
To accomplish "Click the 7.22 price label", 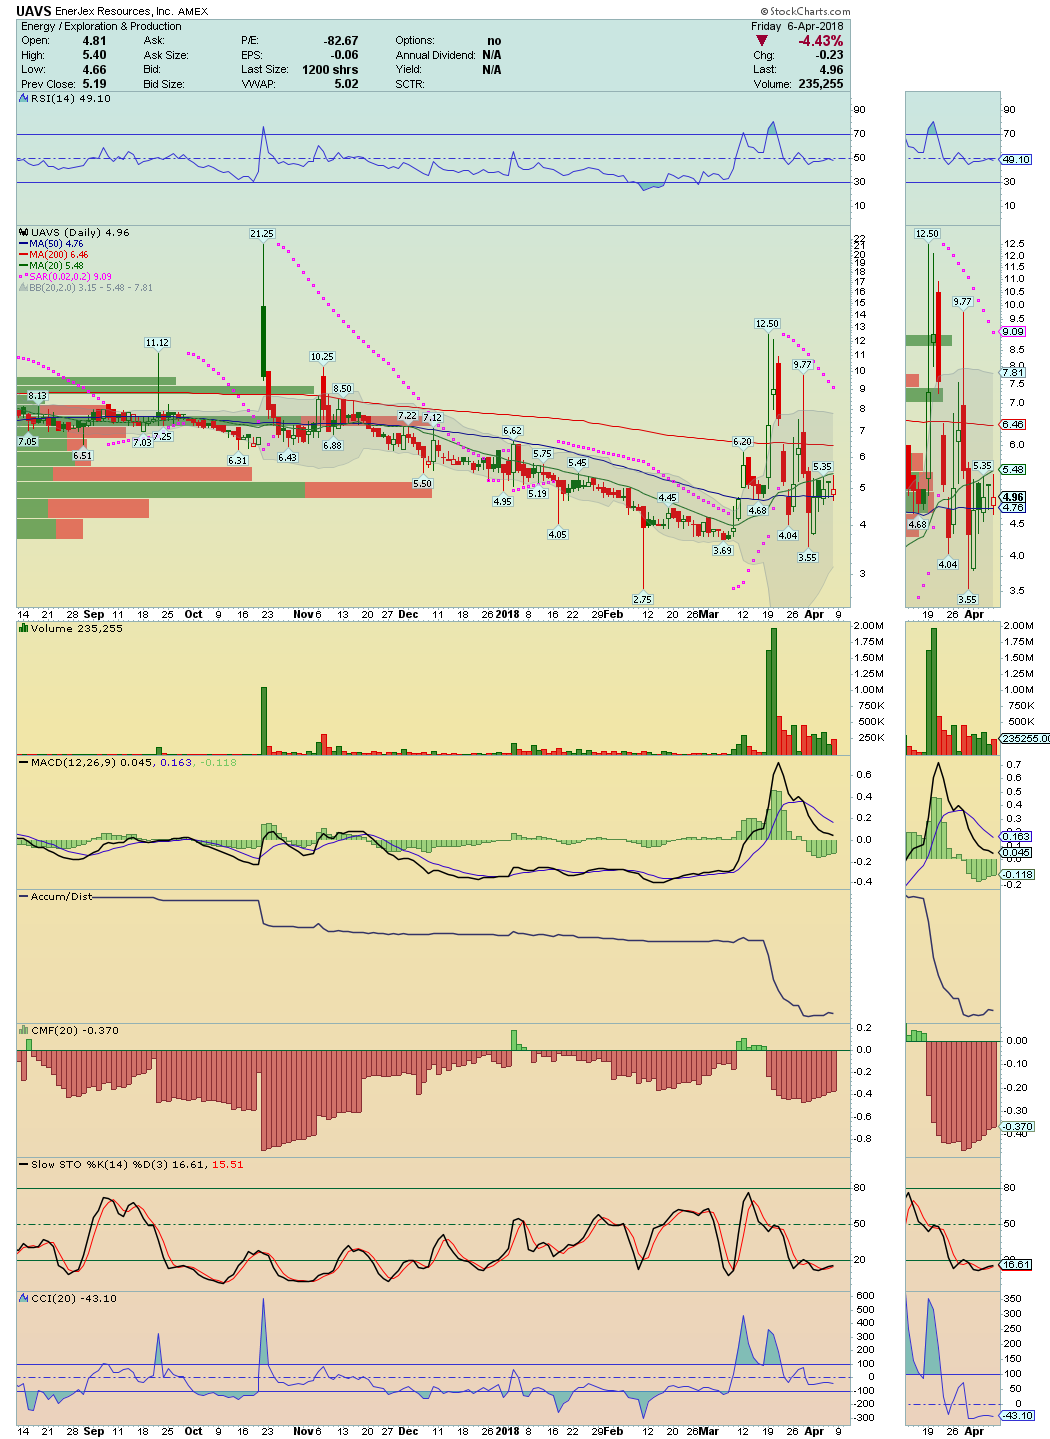I will (x=407, y=416).
